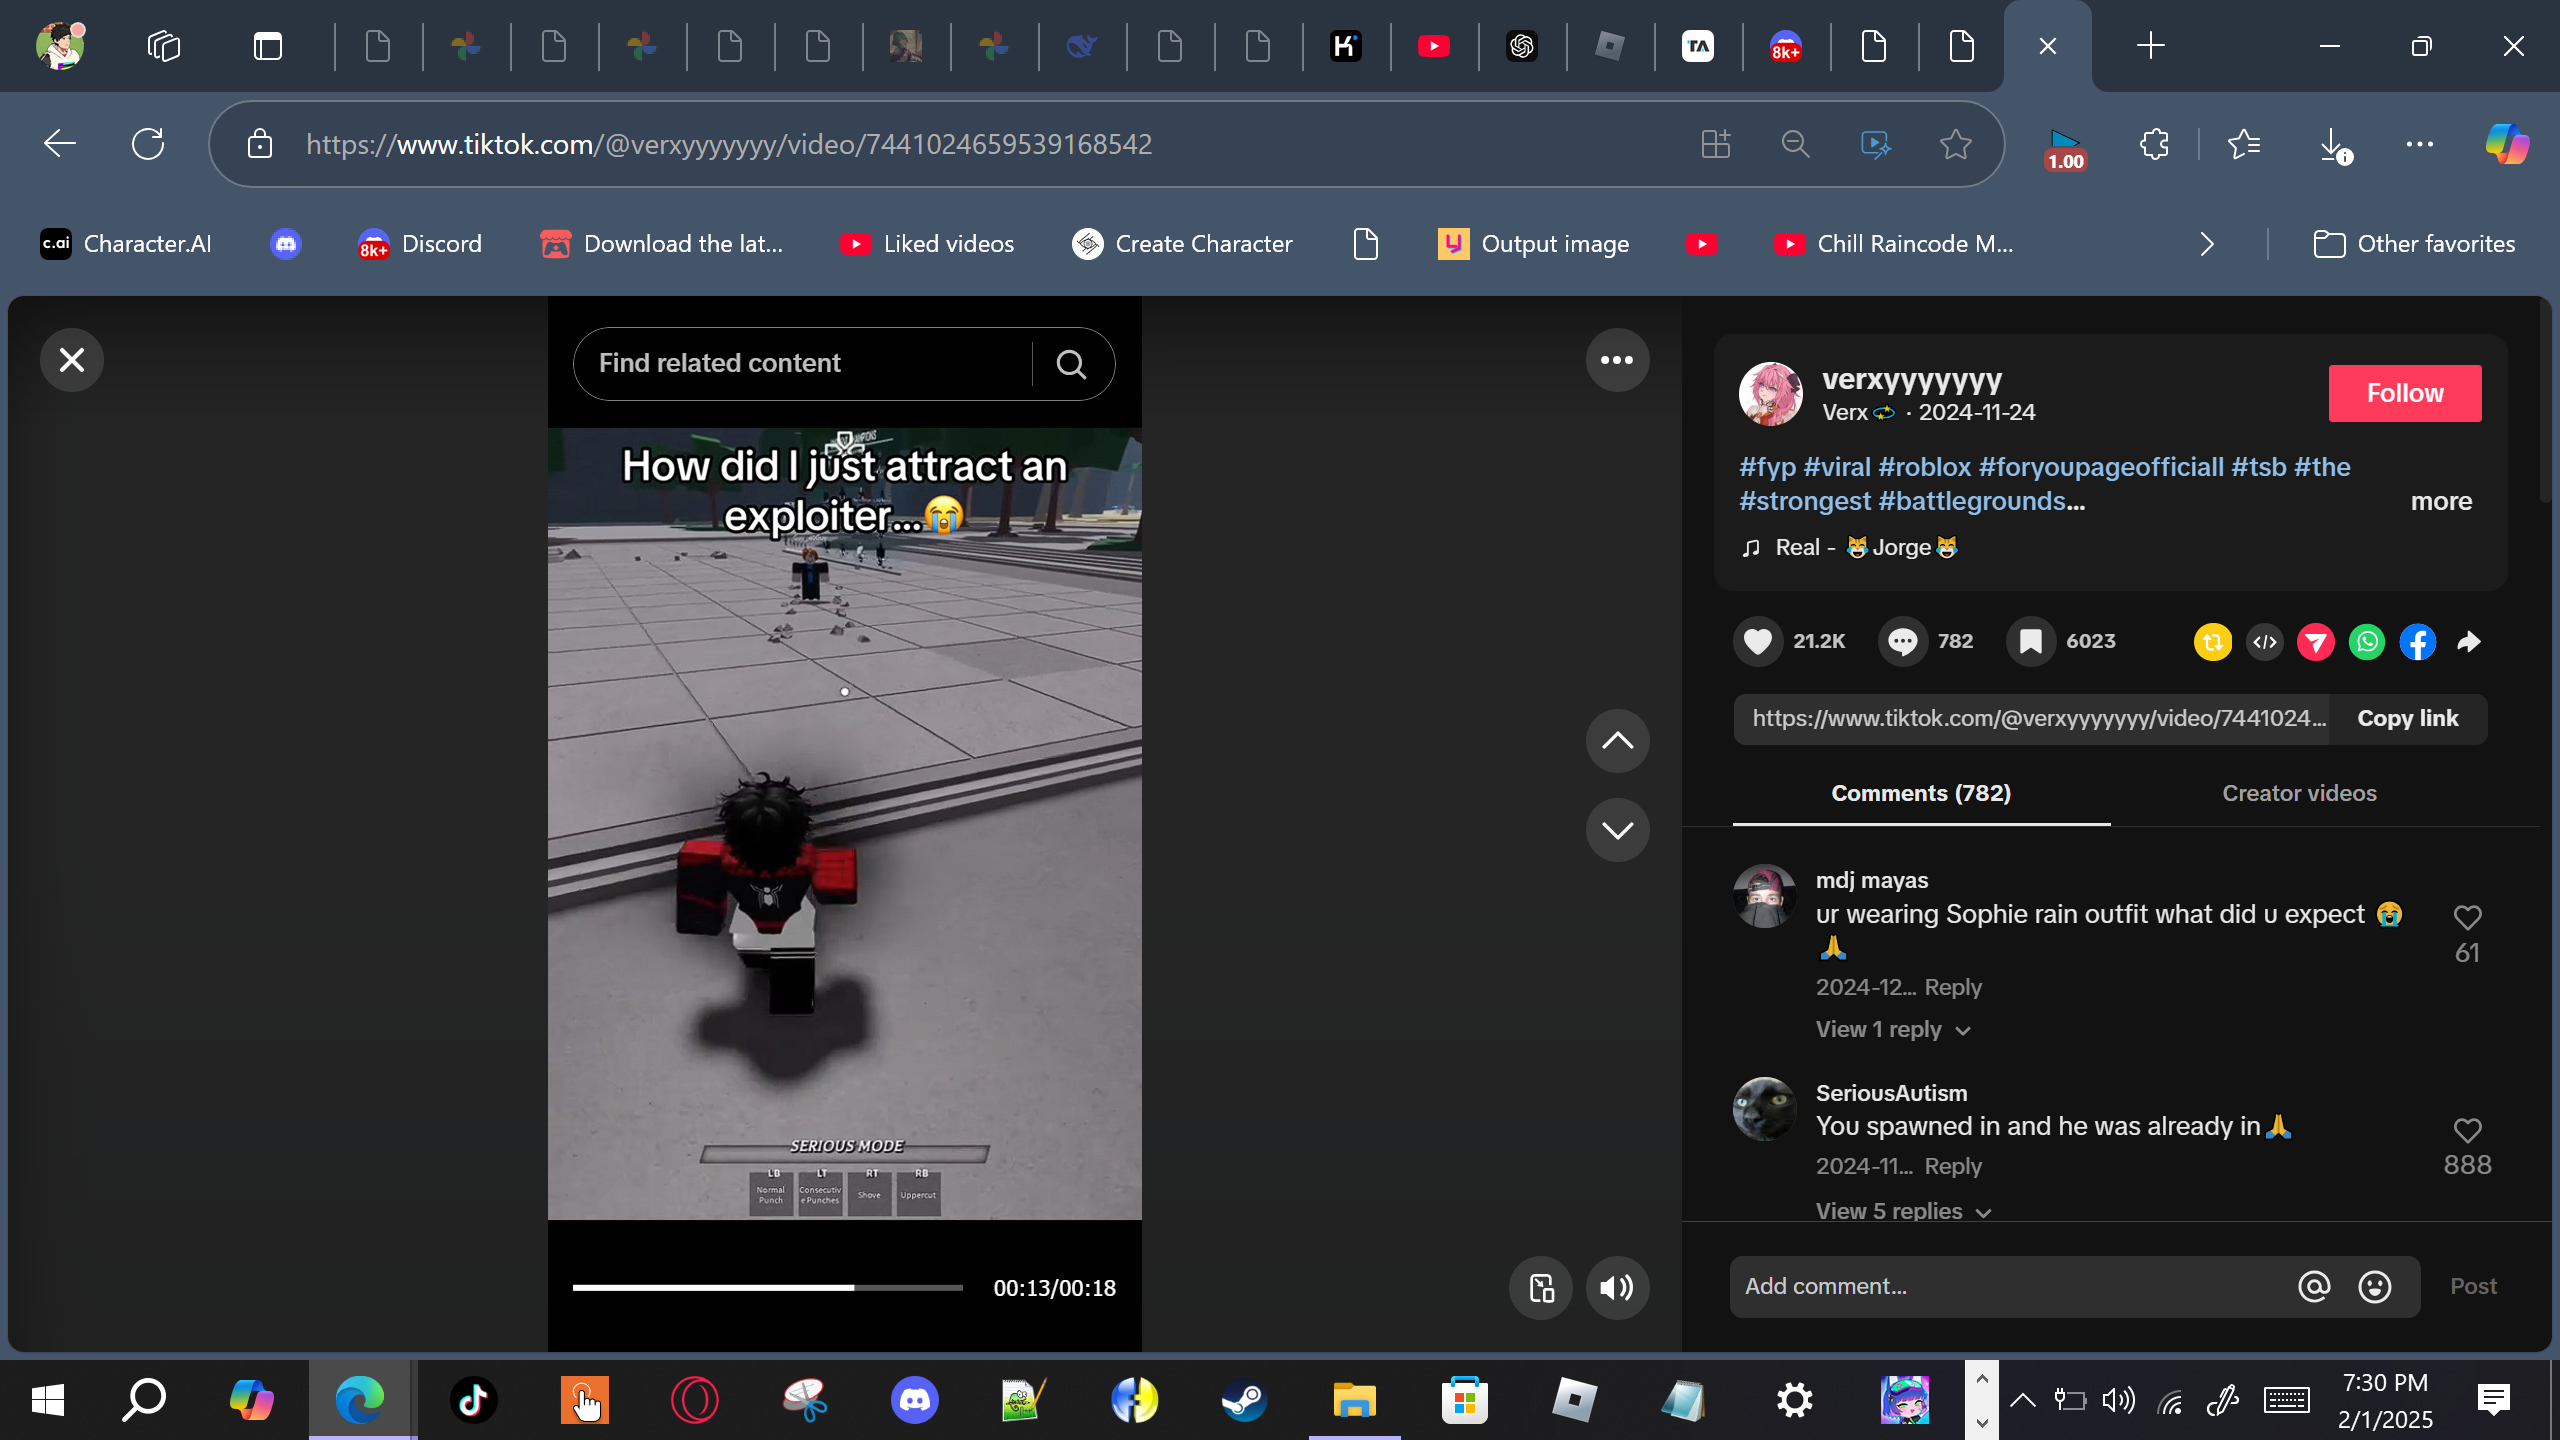Share video to Facebook
The width and height of the screenshot is (2560, 1440).
pos(2418,642)
